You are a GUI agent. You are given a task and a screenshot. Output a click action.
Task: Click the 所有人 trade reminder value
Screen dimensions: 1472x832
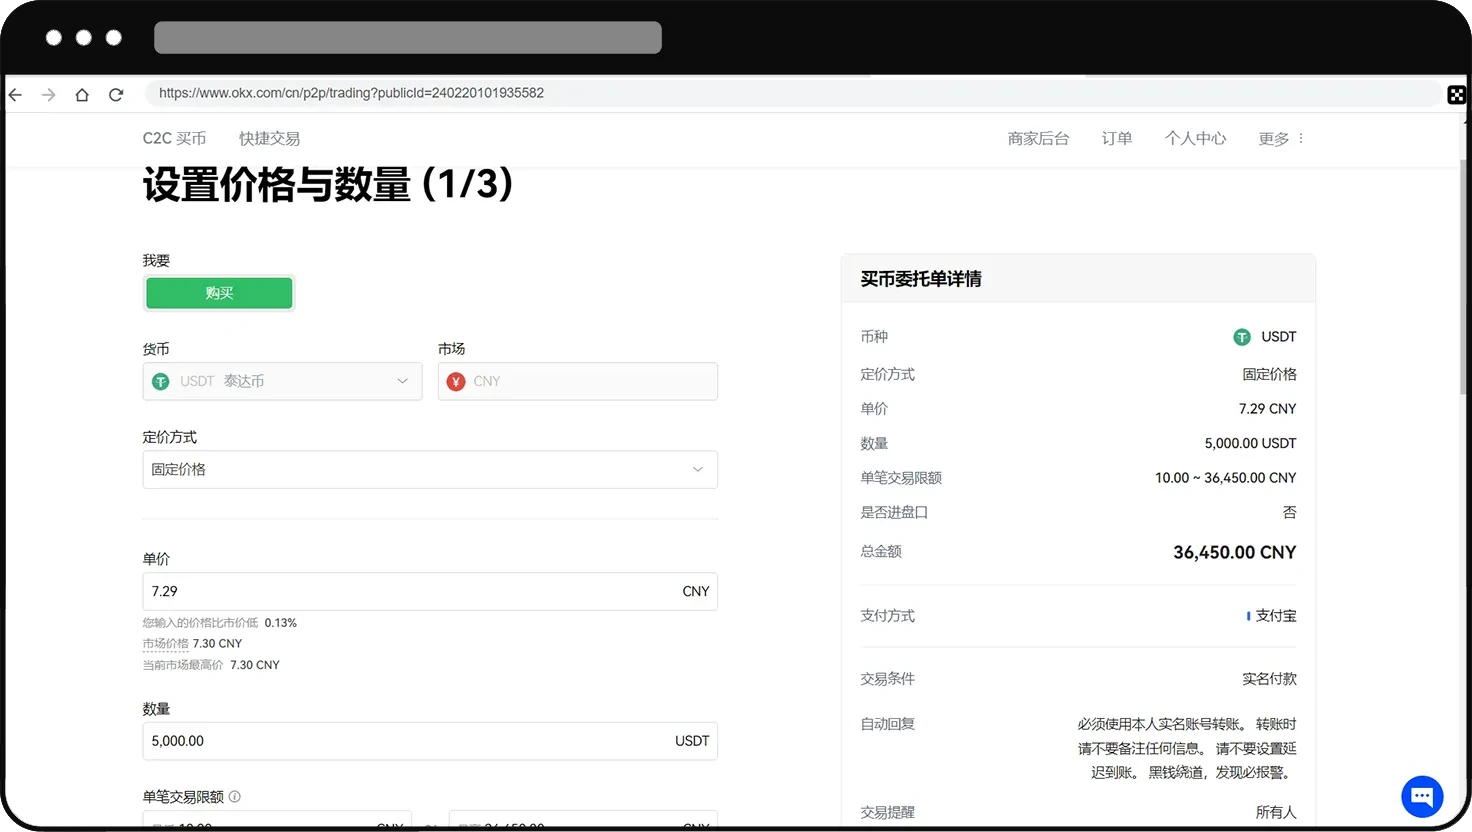coord(1276,812)
